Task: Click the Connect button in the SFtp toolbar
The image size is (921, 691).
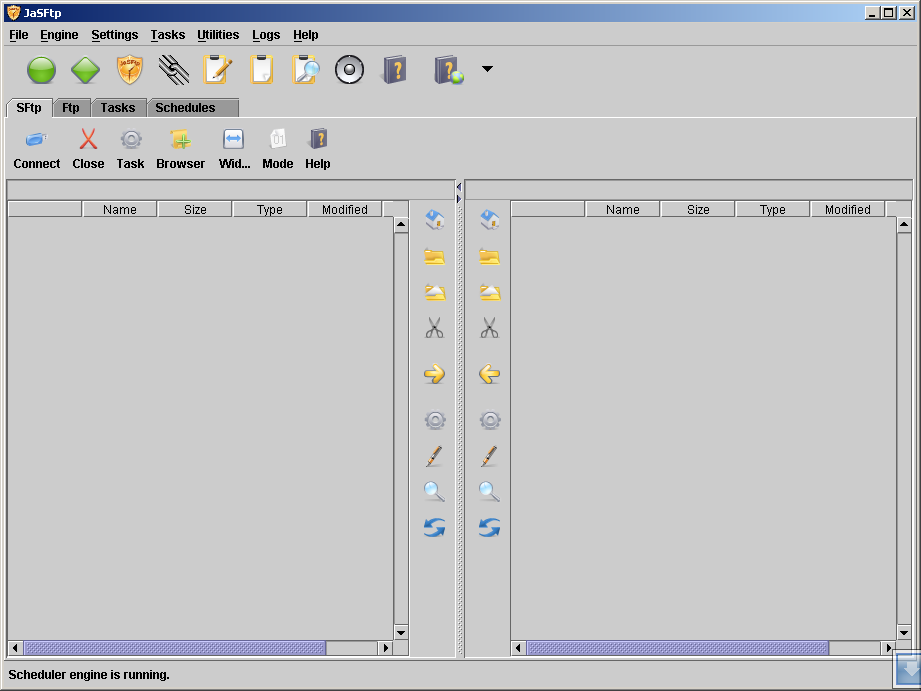Action: point(36,150)
